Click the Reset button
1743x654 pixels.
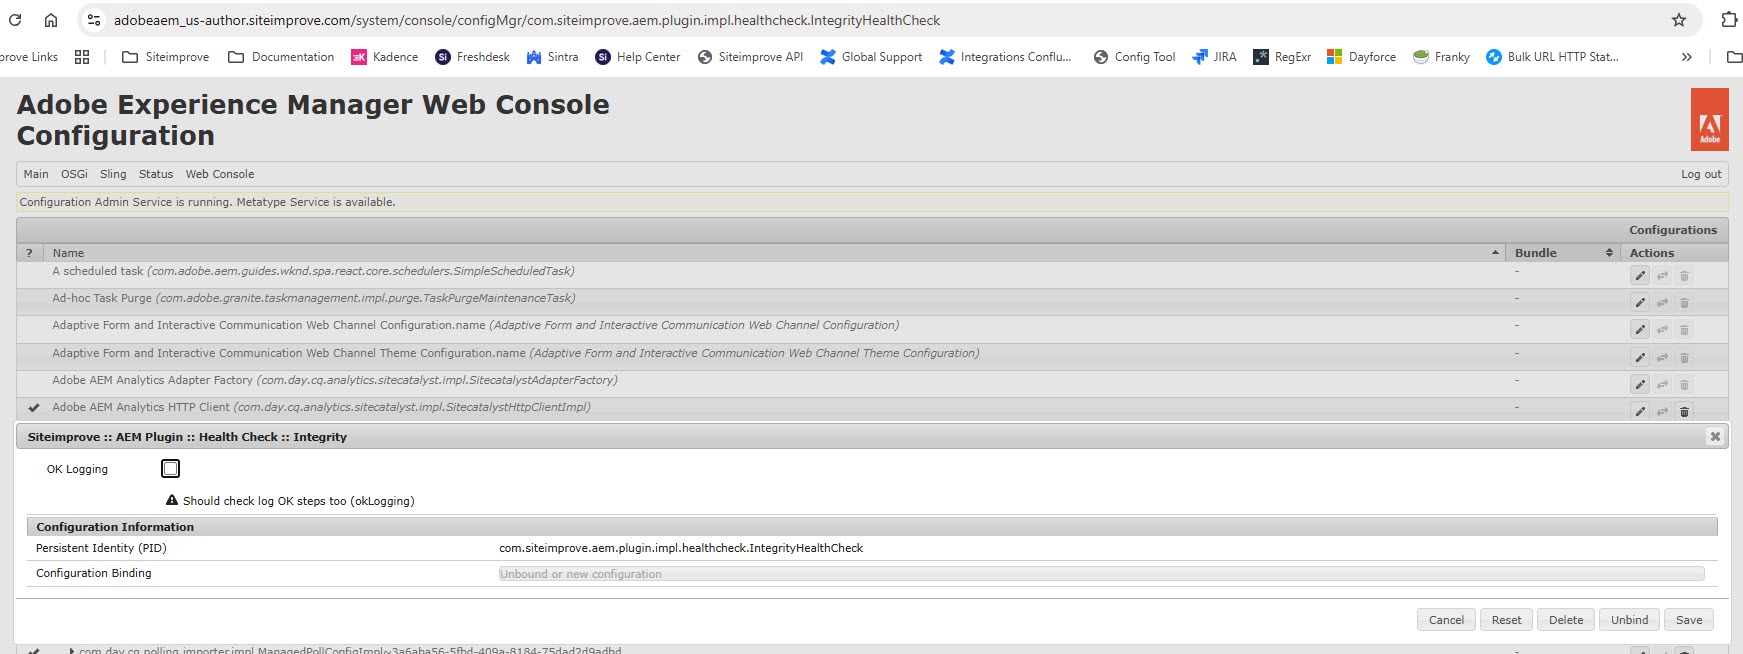pos(1506,620)
